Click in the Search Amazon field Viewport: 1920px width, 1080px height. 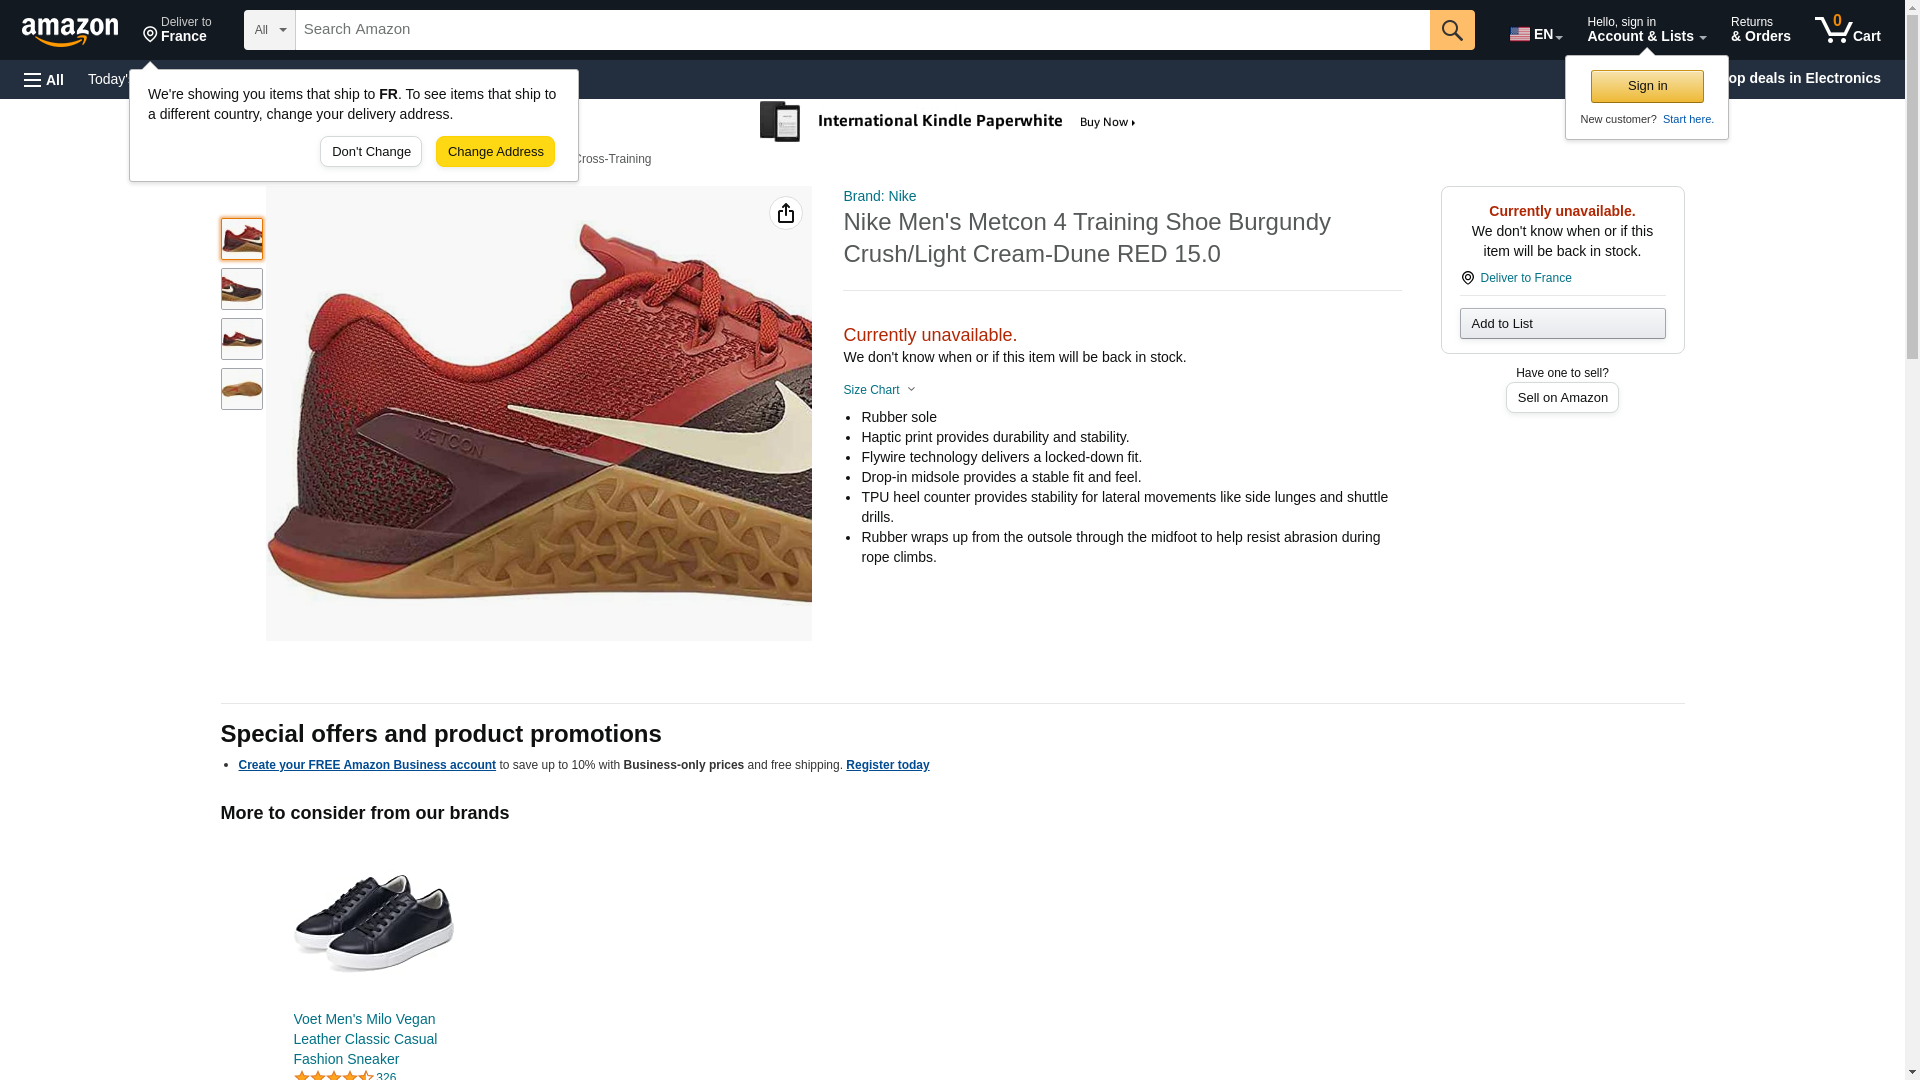(862, 30)
